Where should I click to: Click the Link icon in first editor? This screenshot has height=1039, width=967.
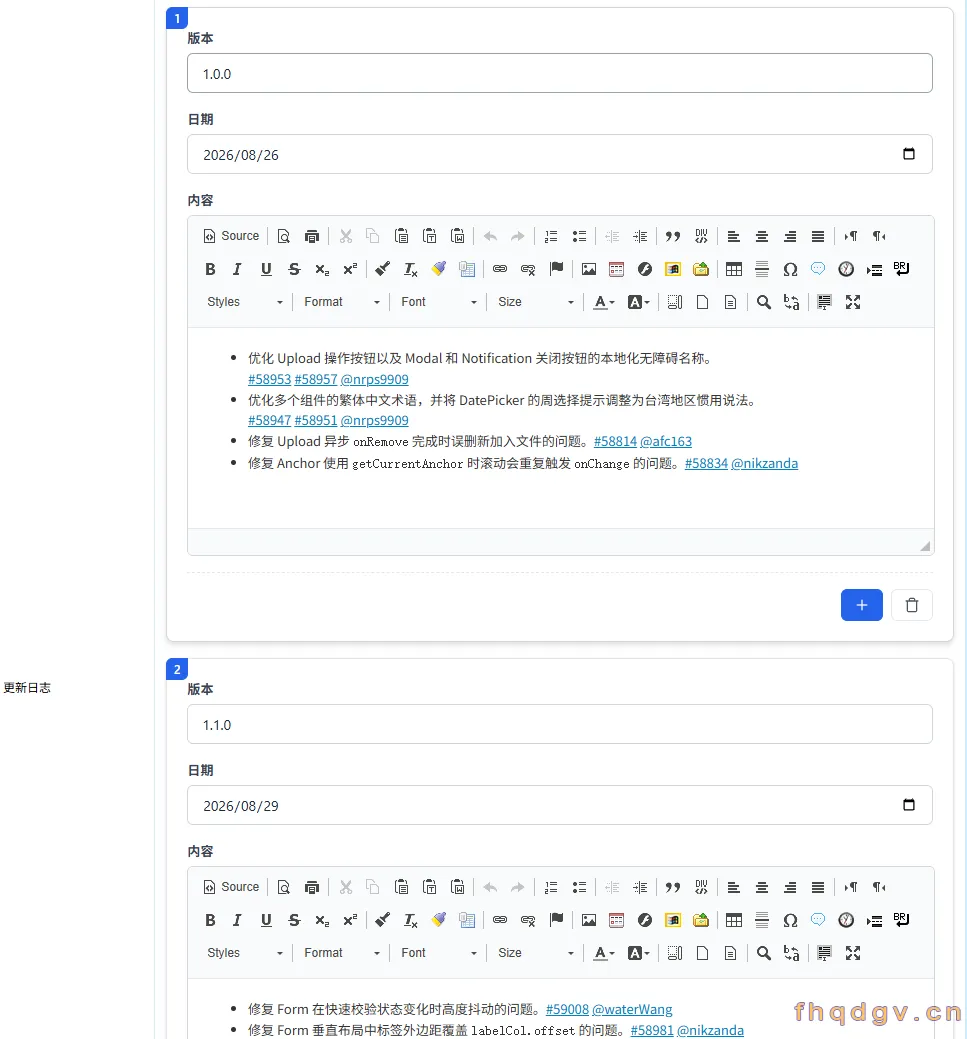[500, 269]
